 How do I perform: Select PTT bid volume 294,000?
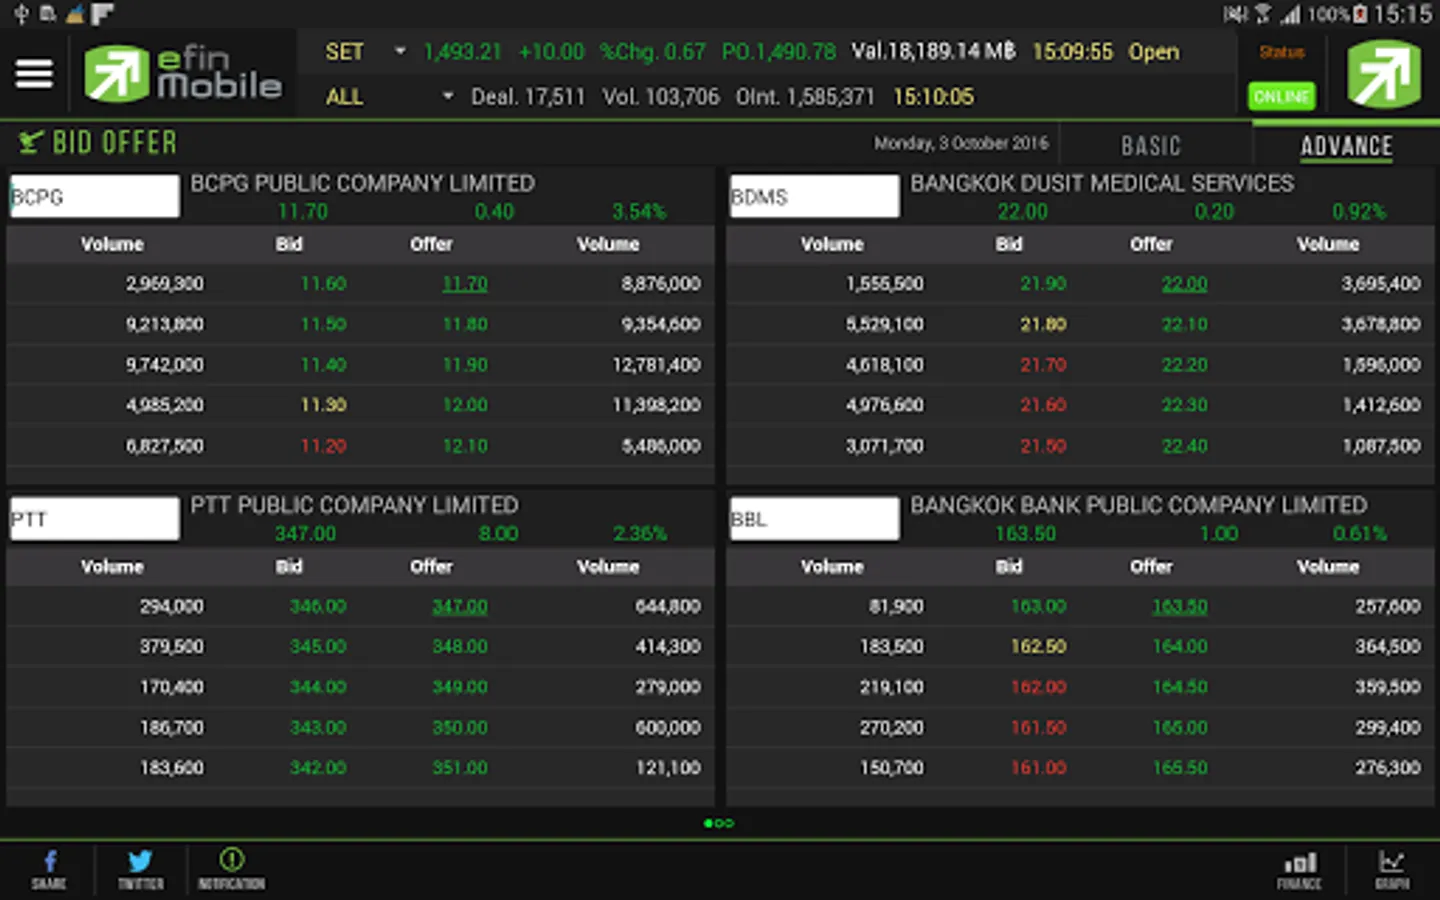171,606
